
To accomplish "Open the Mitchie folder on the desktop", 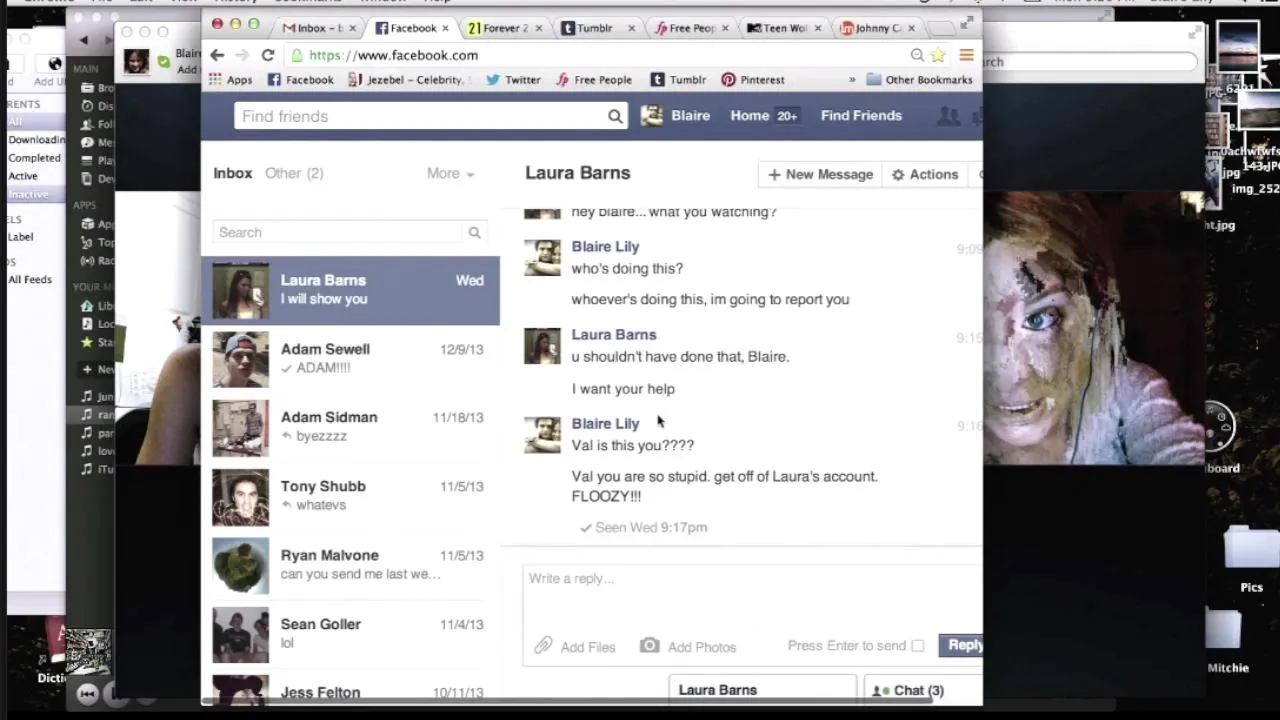I will coord(1228,640).
